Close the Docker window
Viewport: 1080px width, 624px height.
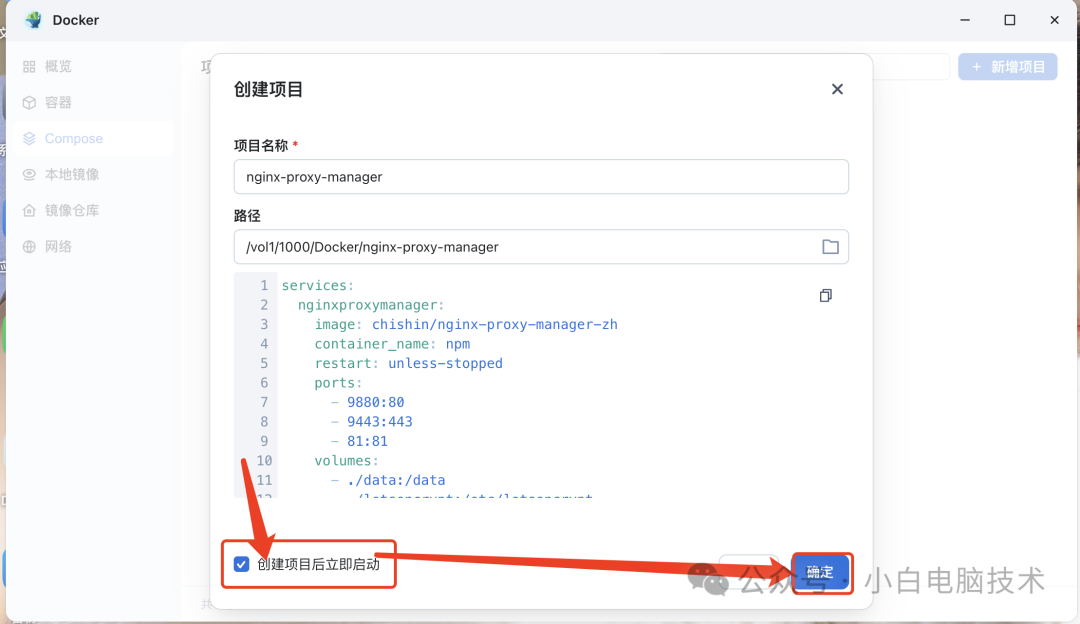click(1055, 20)
